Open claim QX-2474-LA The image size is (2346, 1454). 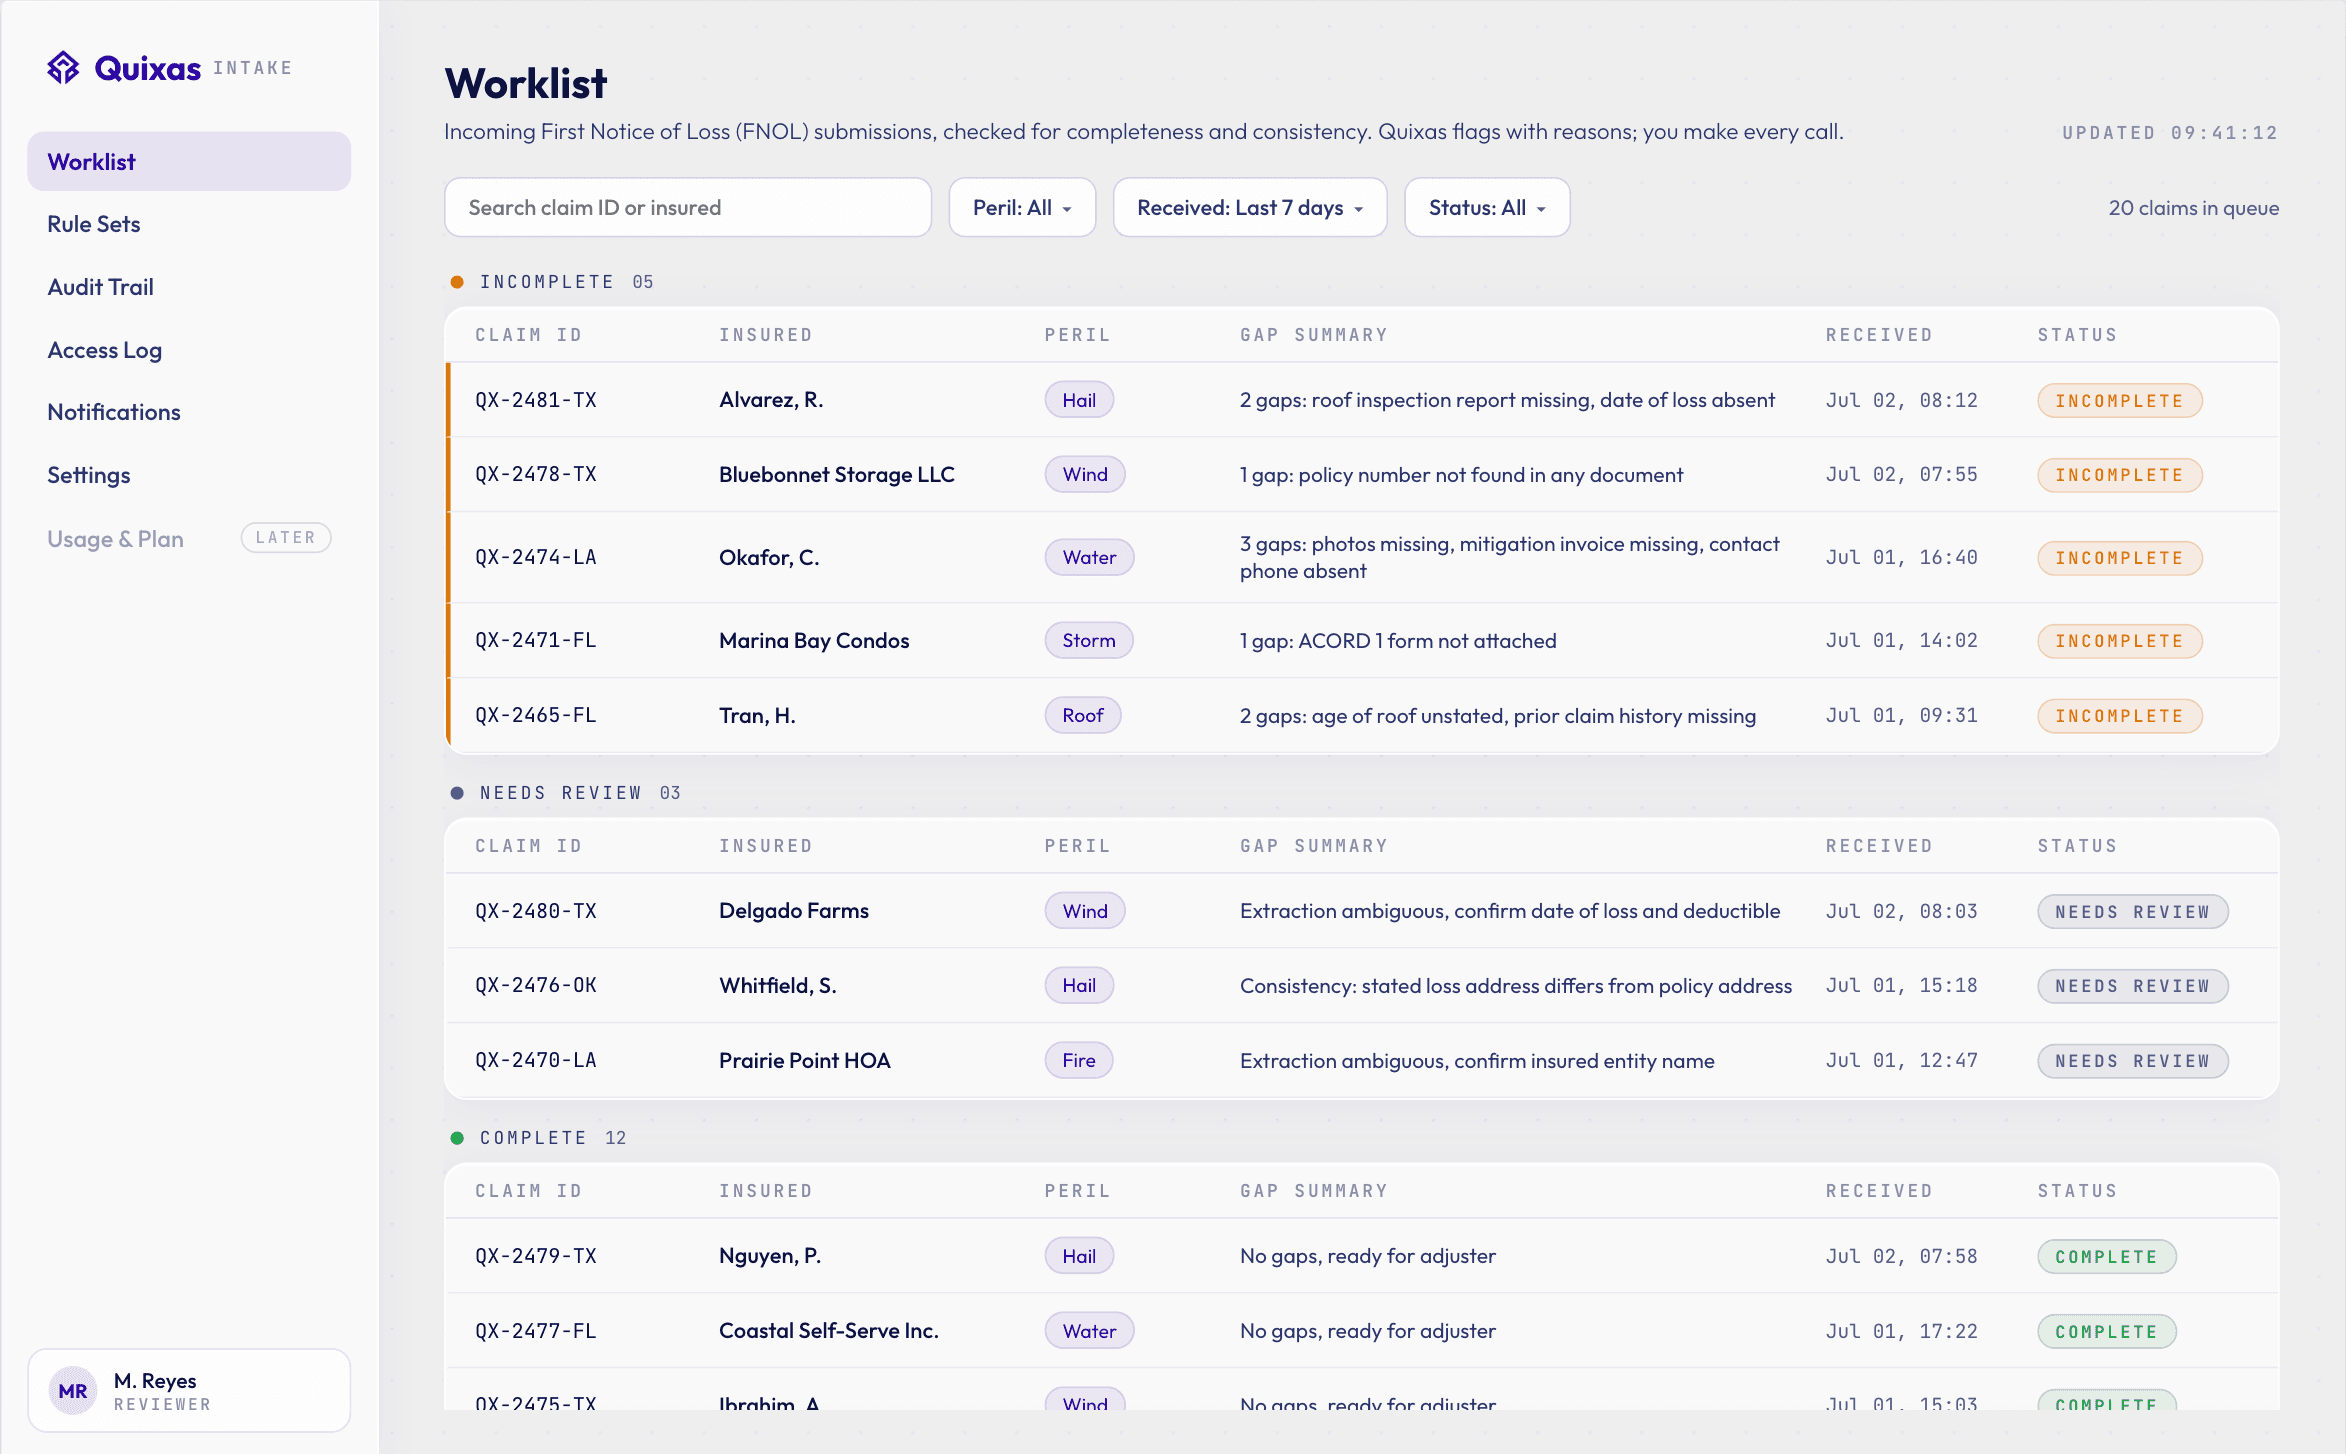pyautogui.click(x=536, y=557)
